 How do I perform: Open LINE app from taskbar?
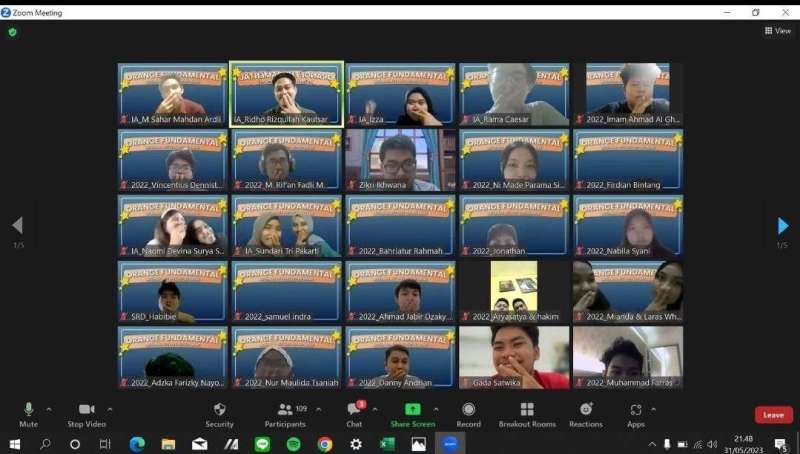(262, 444)
